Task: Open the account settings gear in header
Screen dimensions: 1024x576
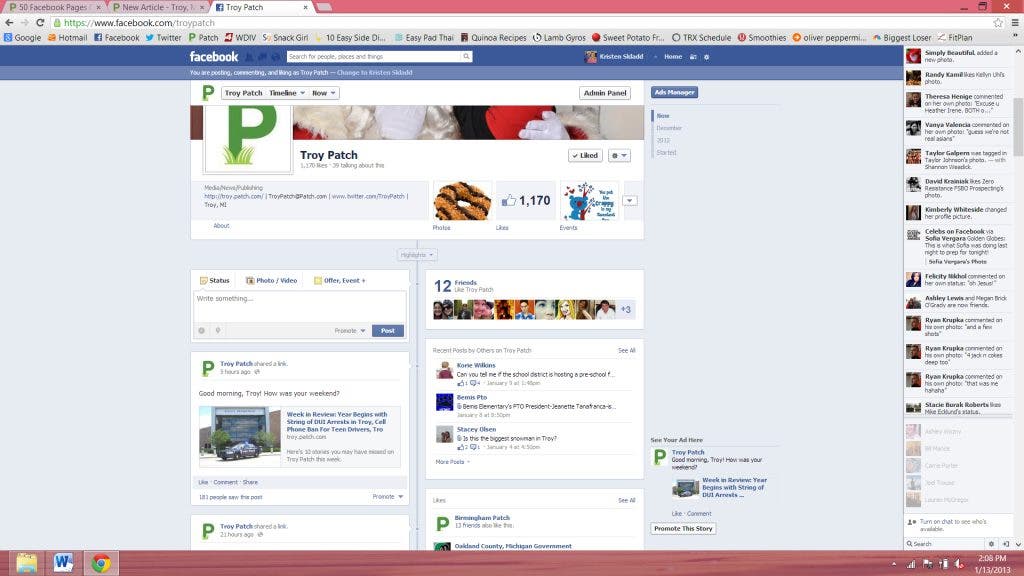Action: coord(707,57)
